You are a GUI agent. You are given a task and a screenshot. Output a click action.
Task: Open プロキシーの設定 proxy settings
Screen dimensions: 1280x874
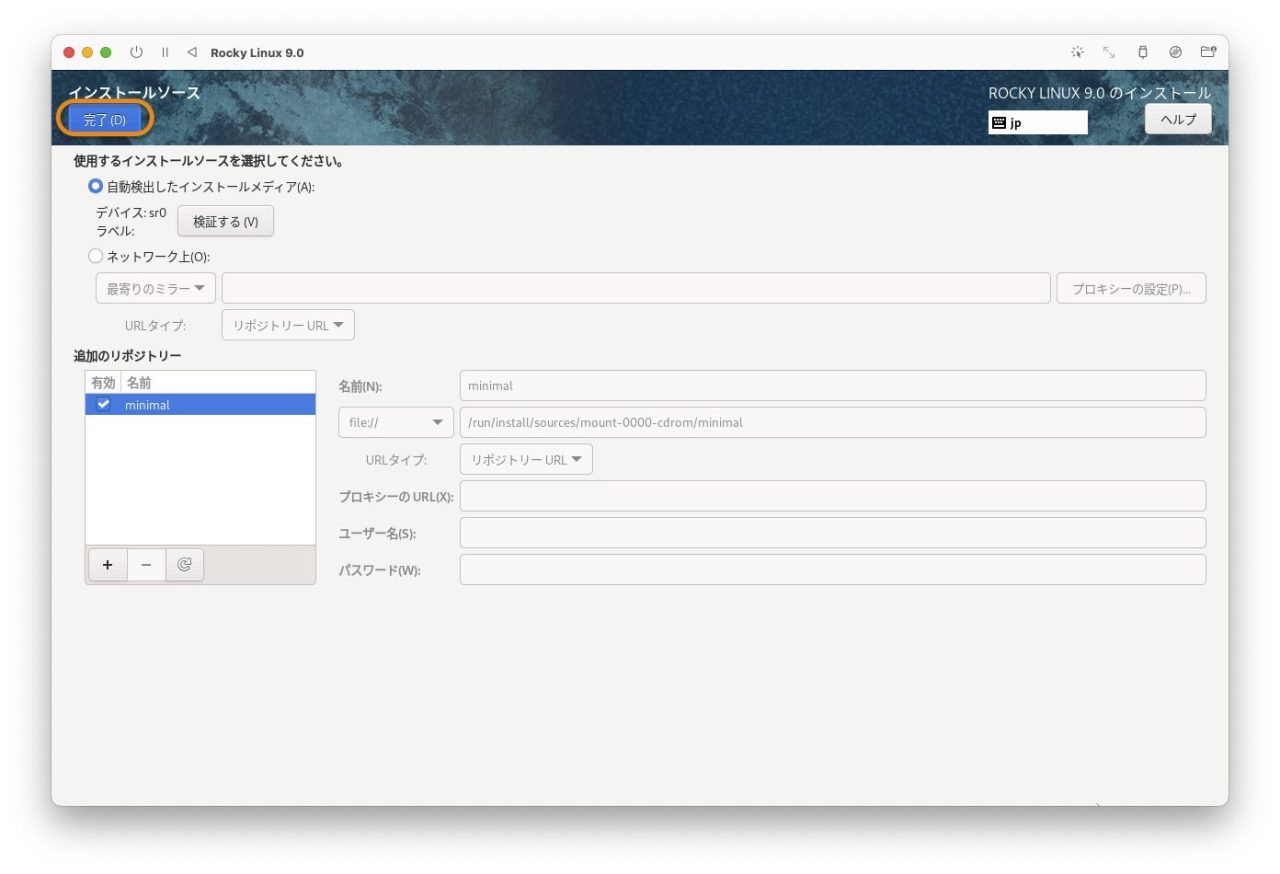pos(1132,288)
